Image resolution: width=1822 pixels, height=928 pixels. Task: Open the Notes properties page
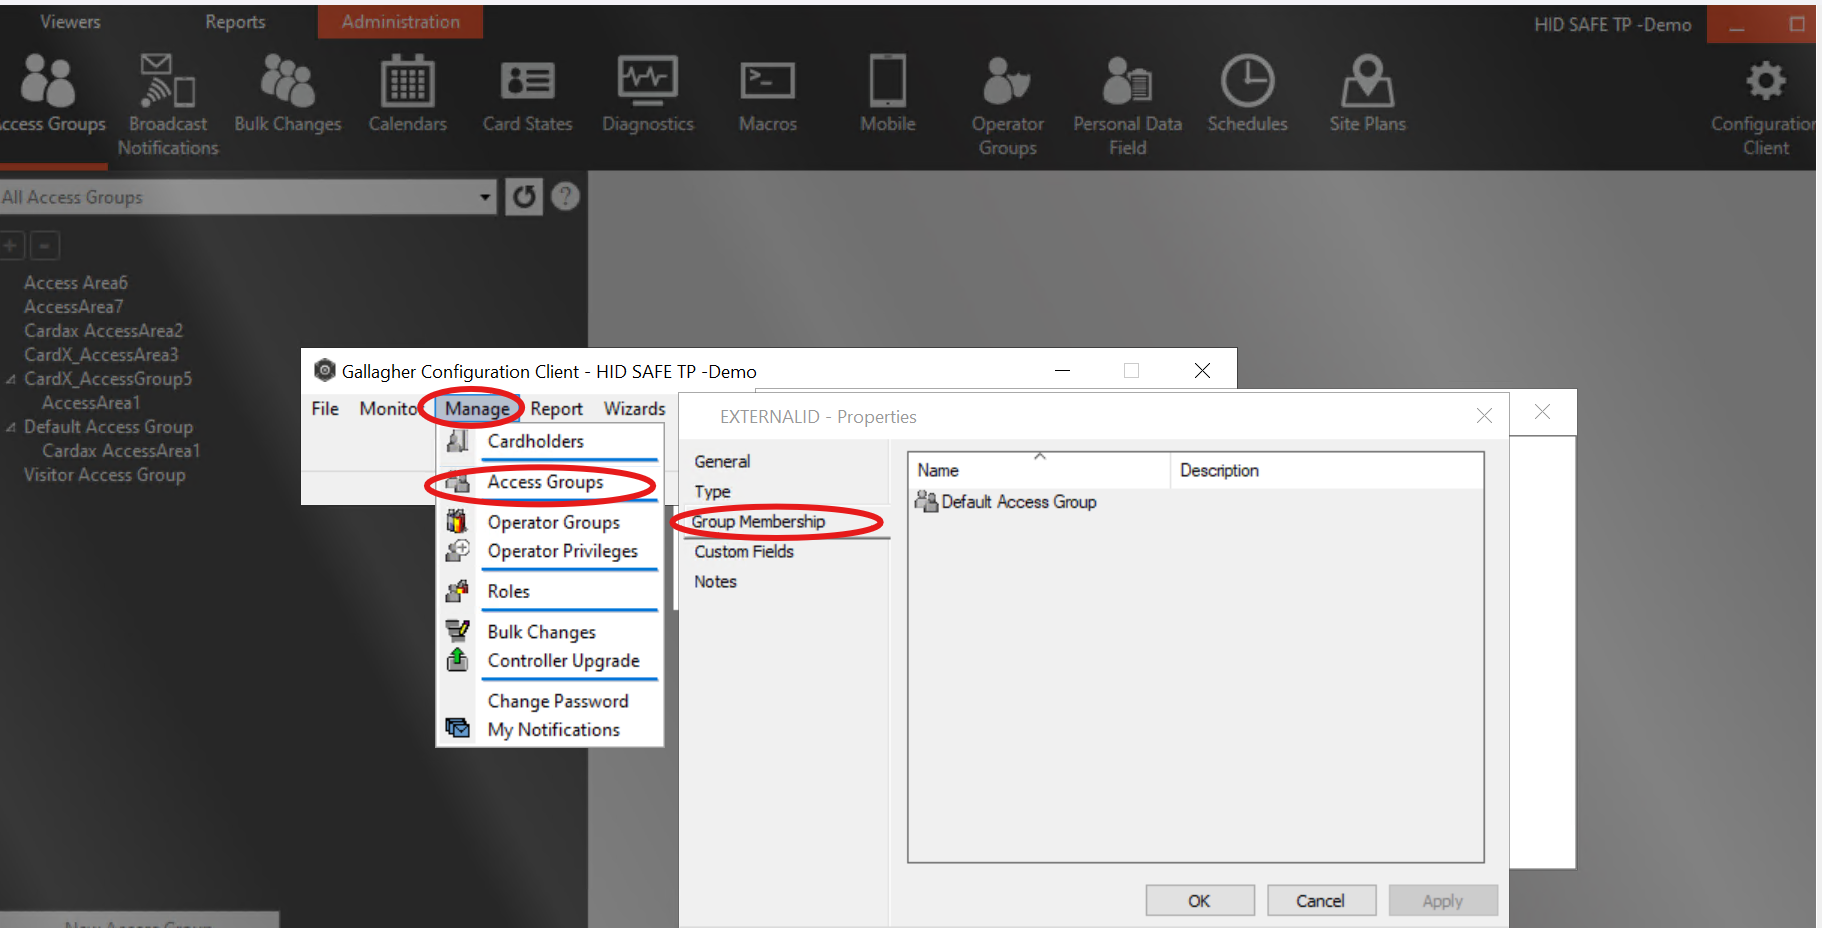715,582
